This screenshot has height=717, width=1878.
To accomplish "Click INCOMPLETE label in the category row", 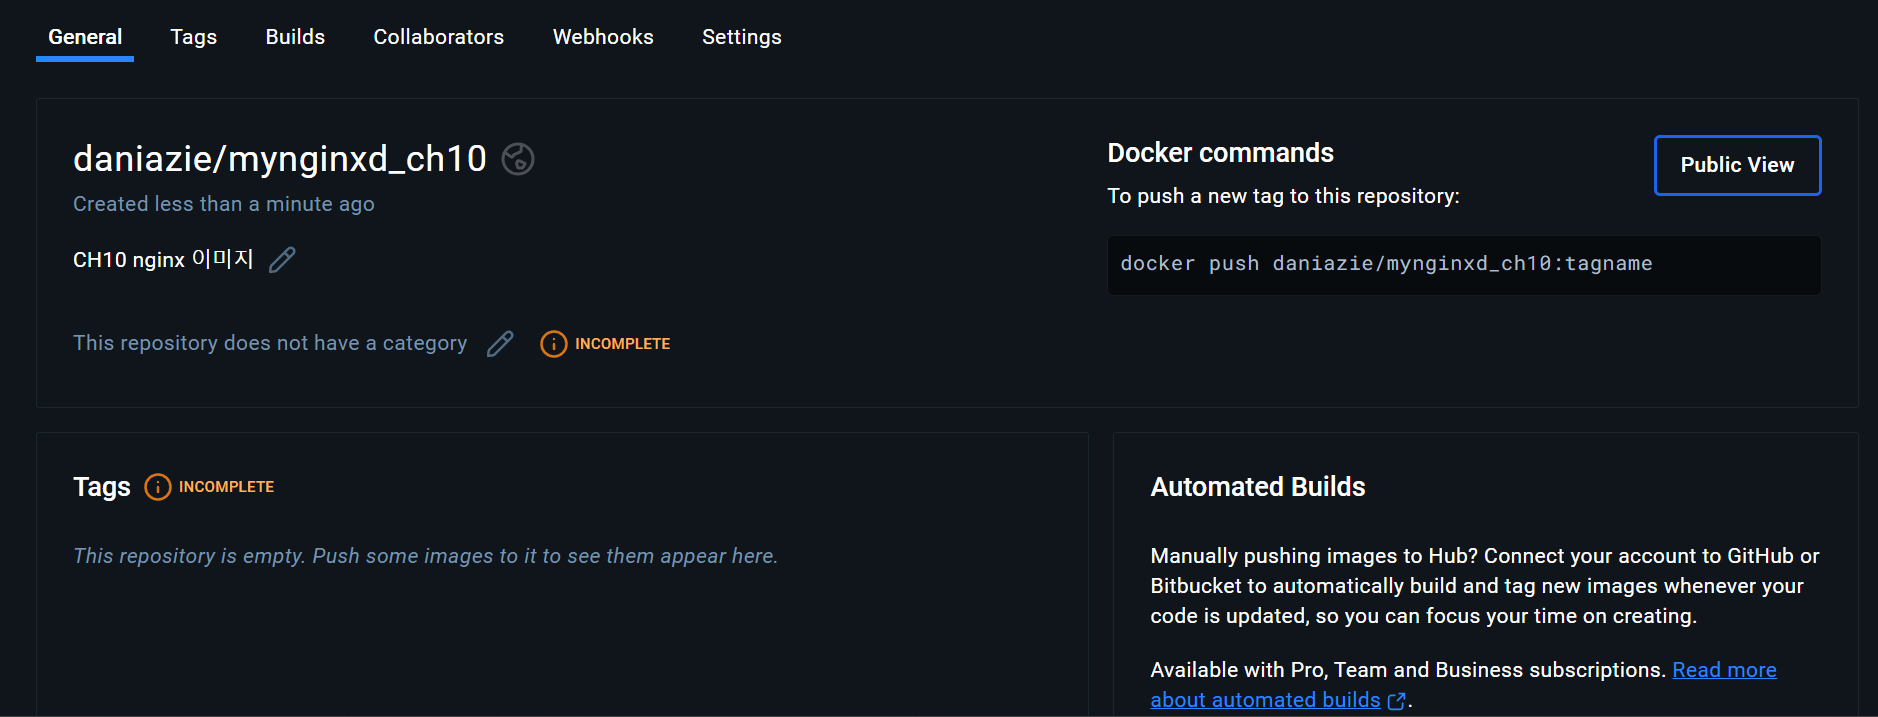I will click(622, 344).
